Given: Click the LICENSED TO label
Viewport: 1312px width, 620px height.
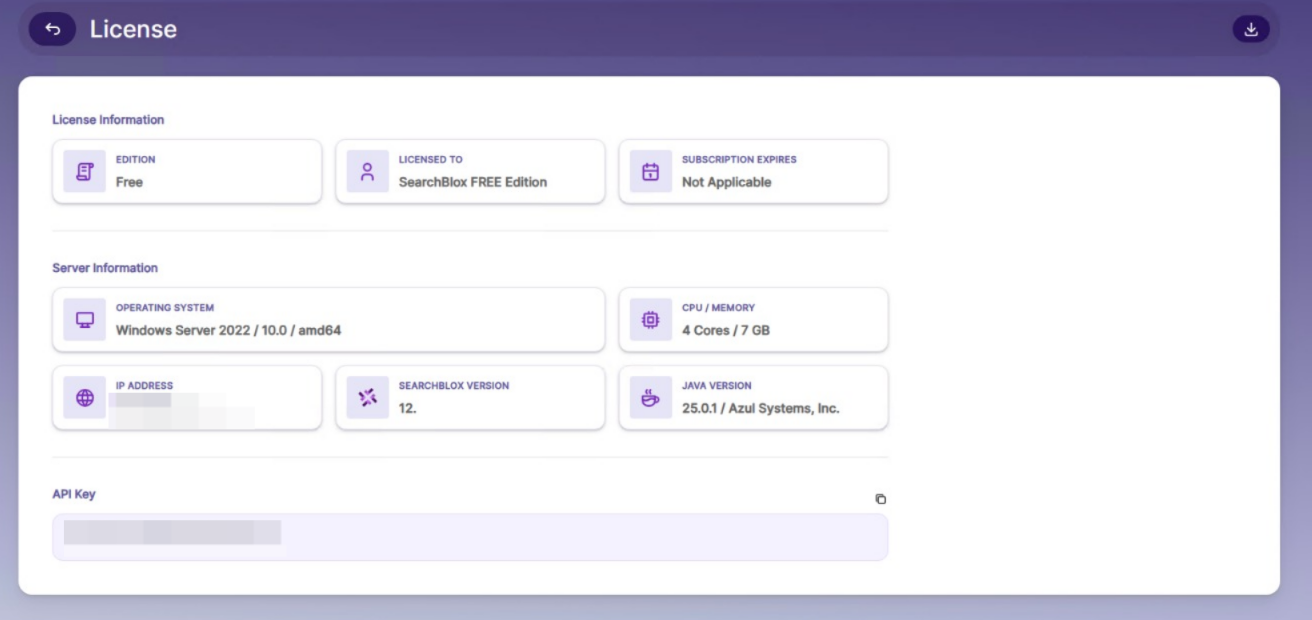Looking at the screenshot, I should pos(431,160).
